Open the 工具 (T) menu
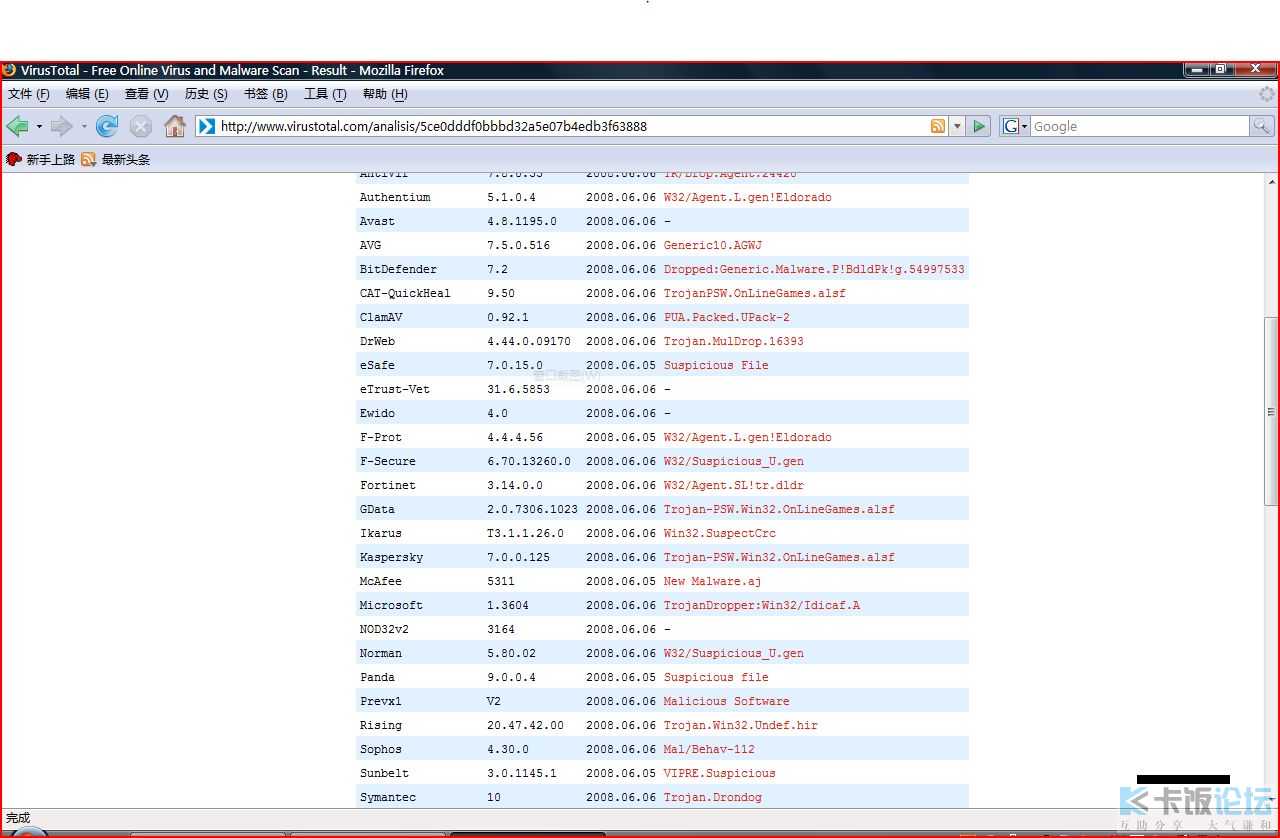This screenshot has height=838, width=1280. 325,94
